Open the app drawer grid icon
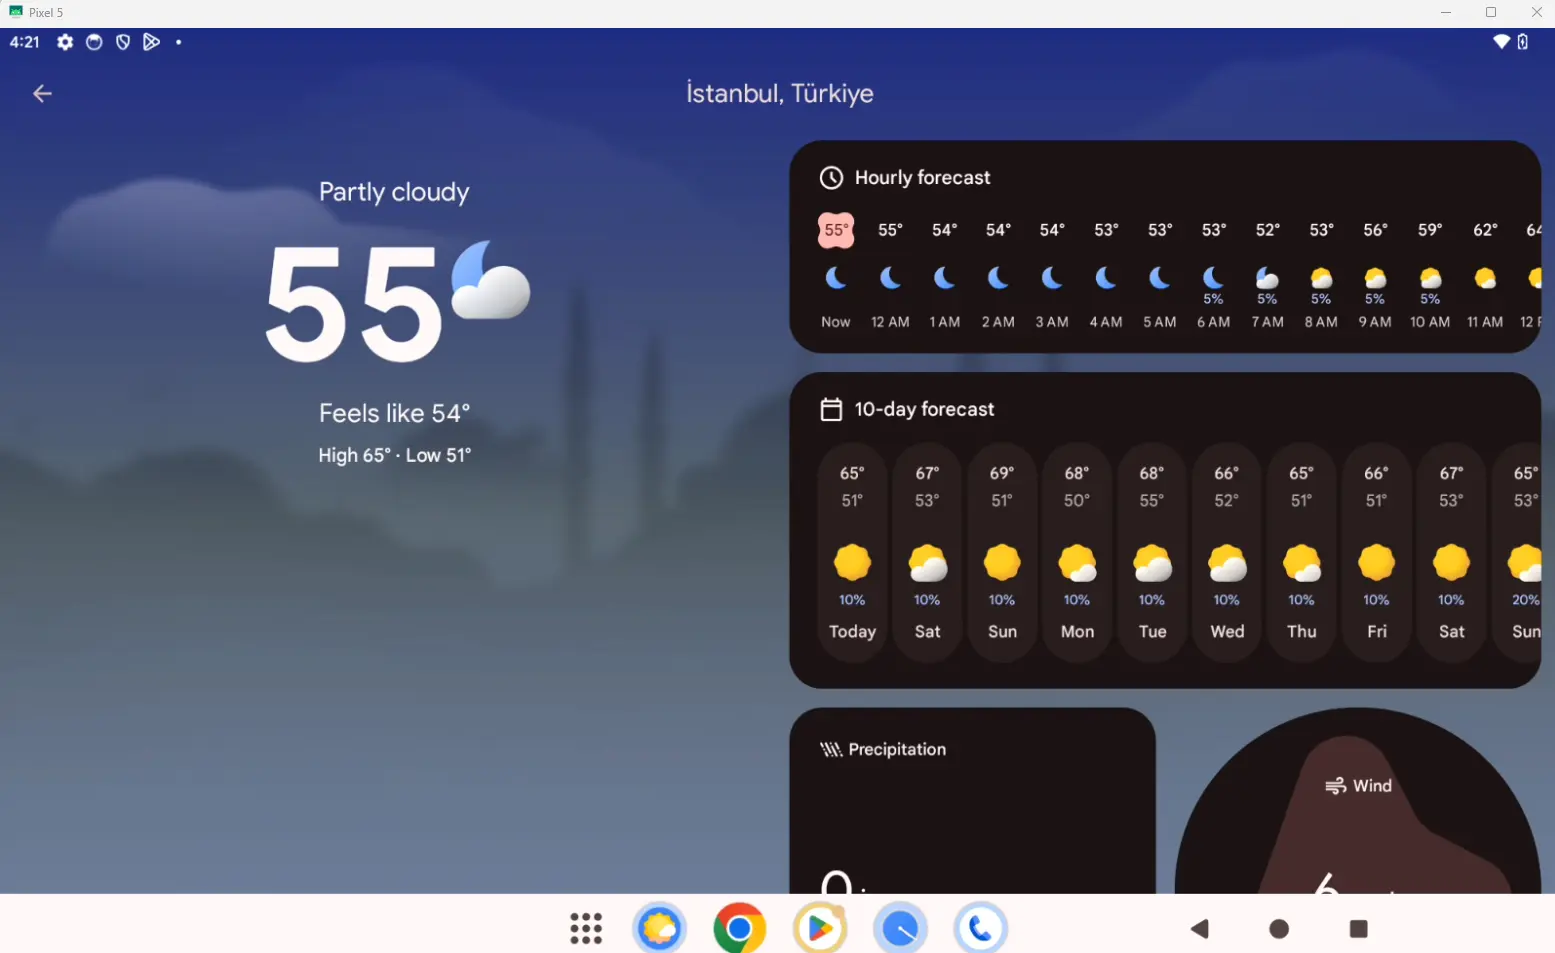 pyautogui.click(x=586, y=928)
